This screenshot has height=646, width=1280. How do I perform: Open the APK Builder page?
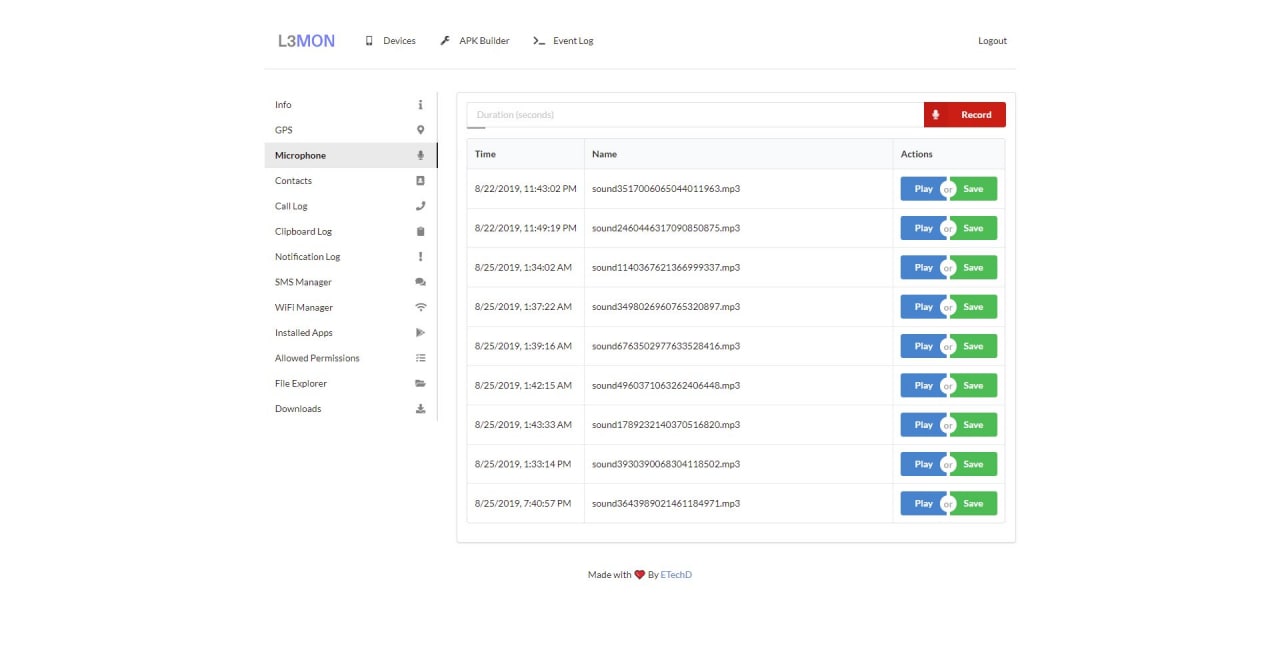[x=475, y=41]
